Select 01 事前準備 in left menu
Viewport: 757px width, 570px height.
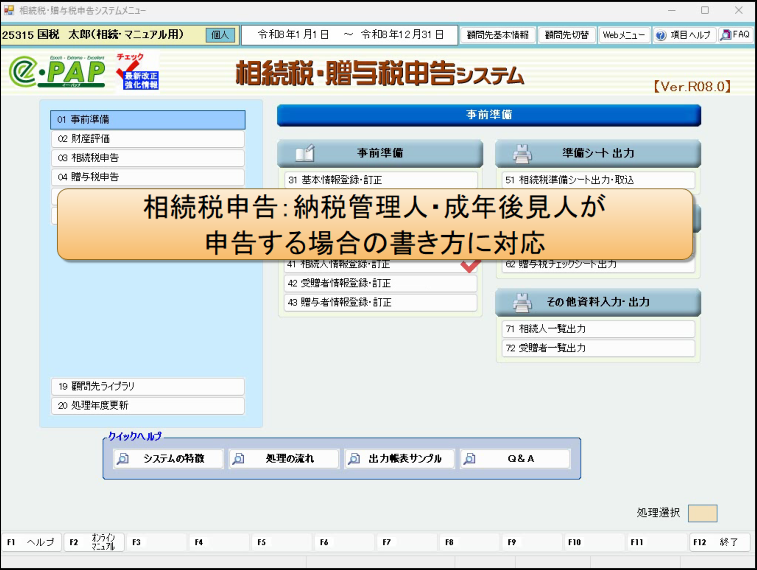(148, 120)
